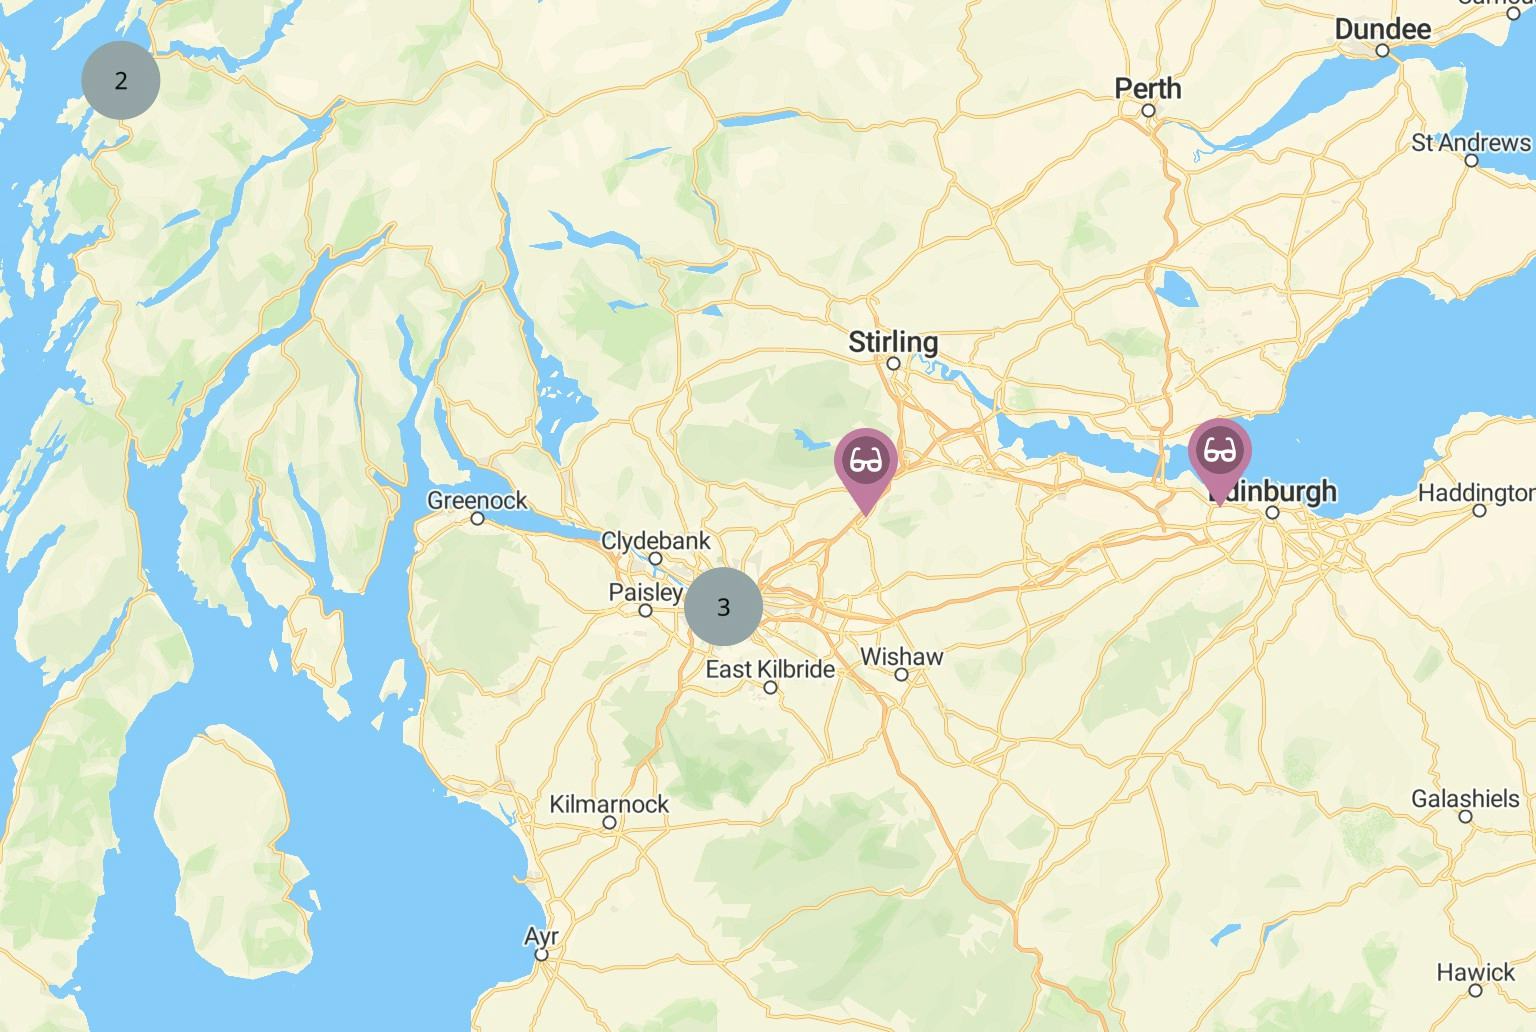Image resolution: width=1536 pixels, height=1032 pixels.
Task: Expand the gray cluster marker labeled 2
Action: click(121, 81)
